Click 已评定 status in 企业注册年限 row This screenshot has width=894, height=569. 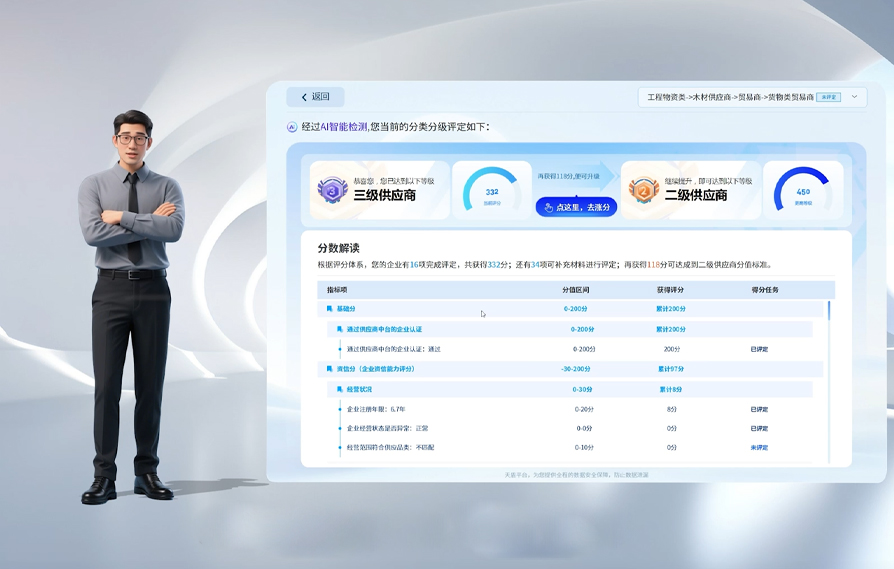759,409
